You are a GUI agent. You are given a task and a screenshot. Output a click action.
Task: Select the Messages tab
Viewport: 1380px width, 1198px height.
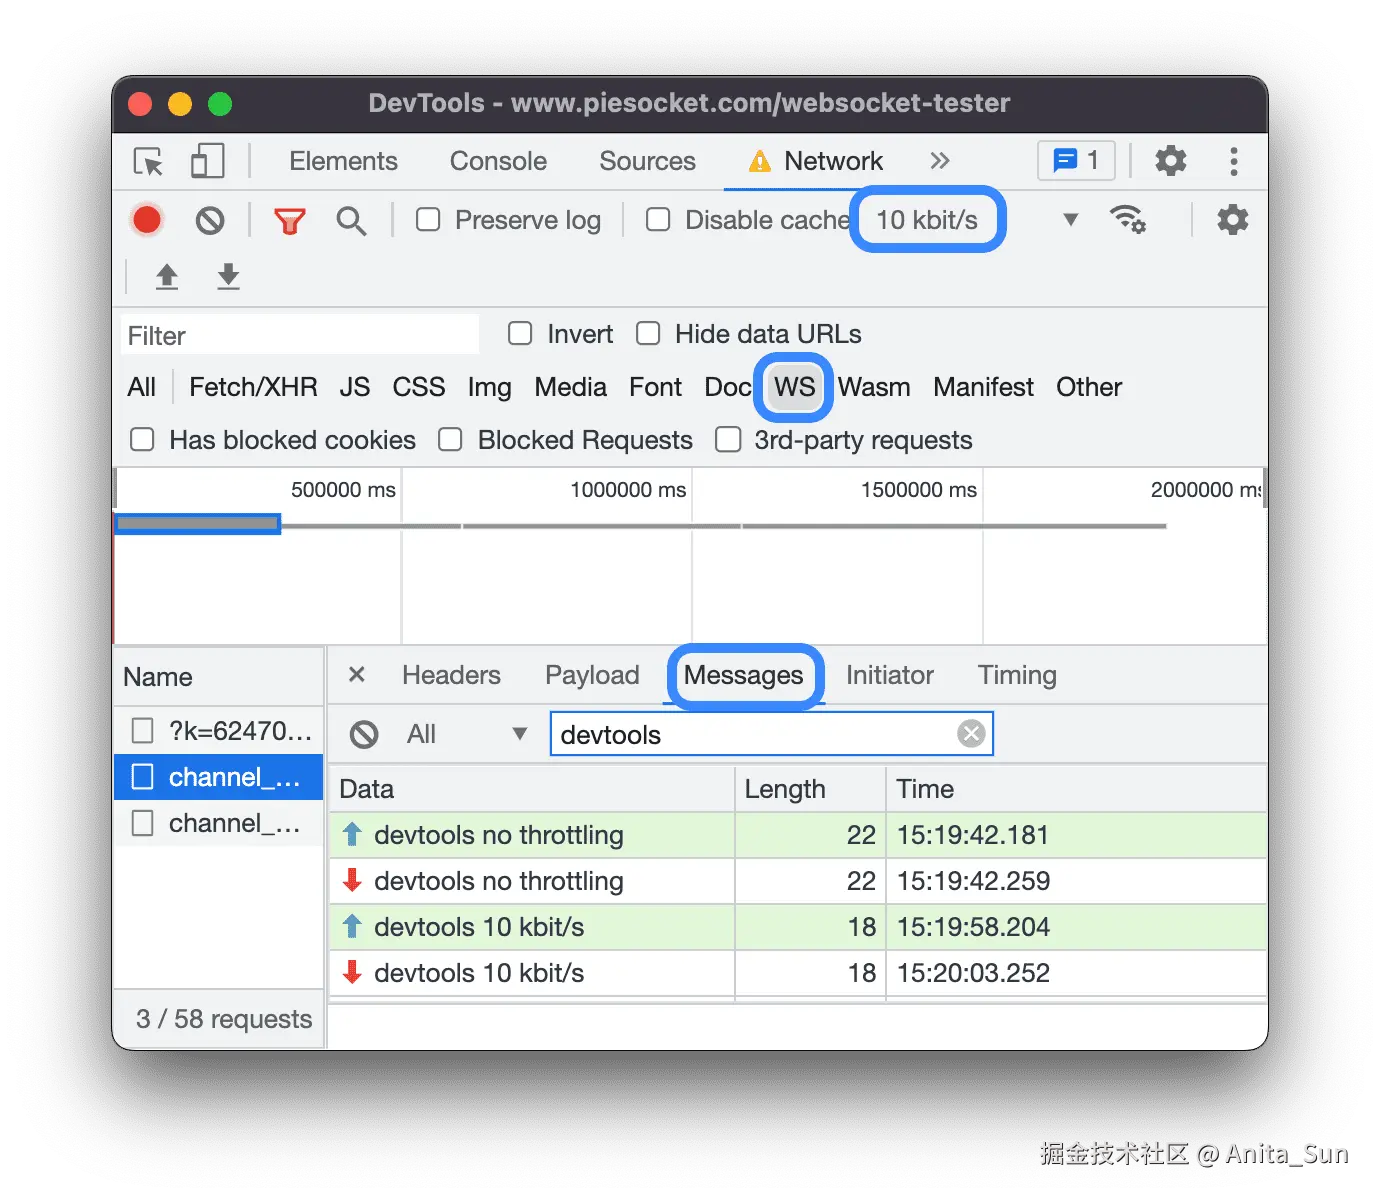point(744,675)
